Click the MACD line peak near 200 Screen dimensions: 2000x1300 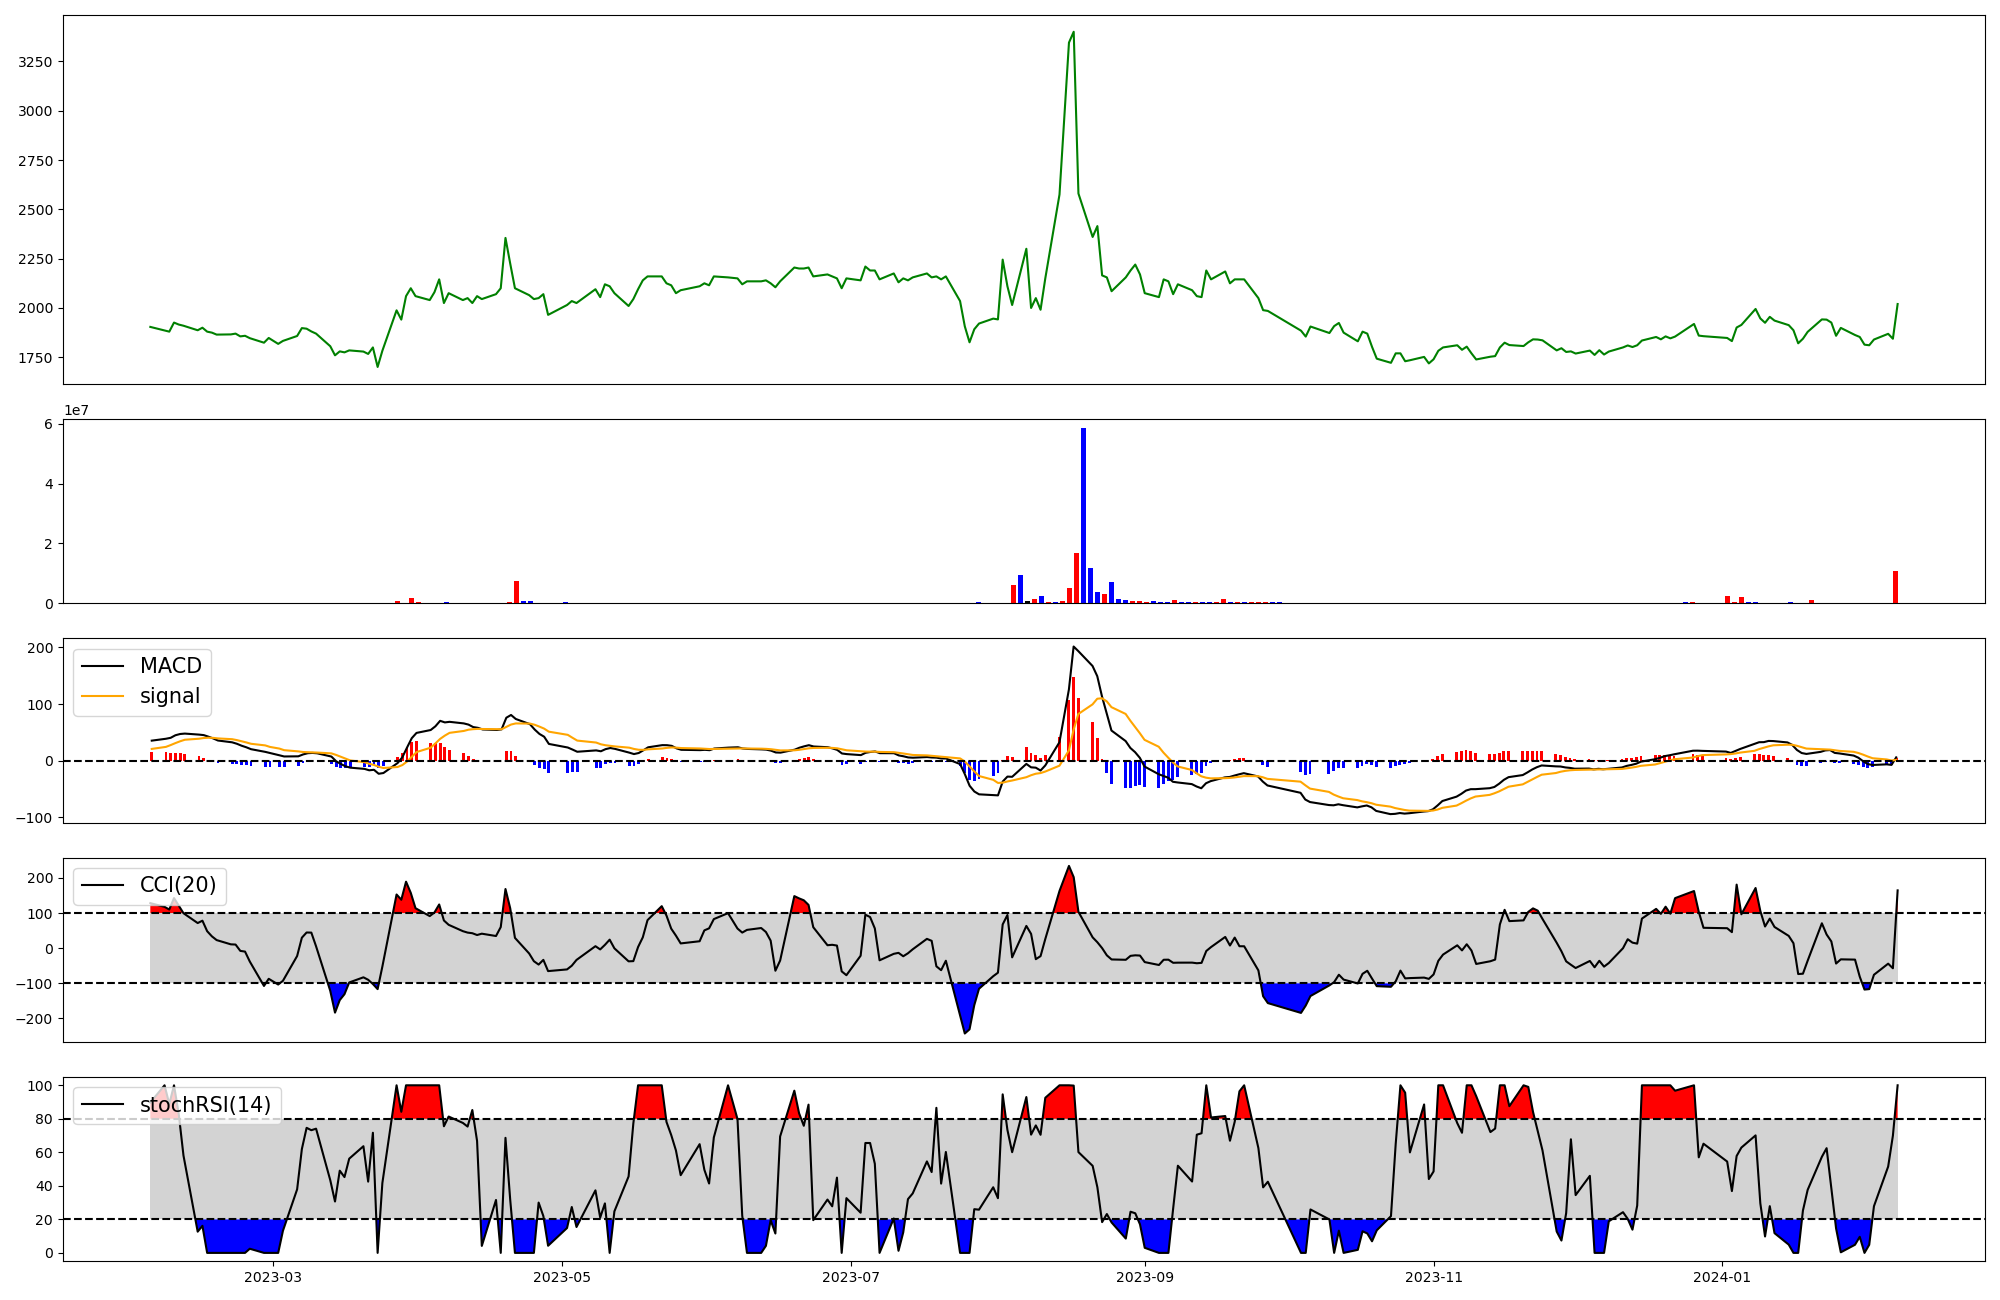[x=1073, y=647]
